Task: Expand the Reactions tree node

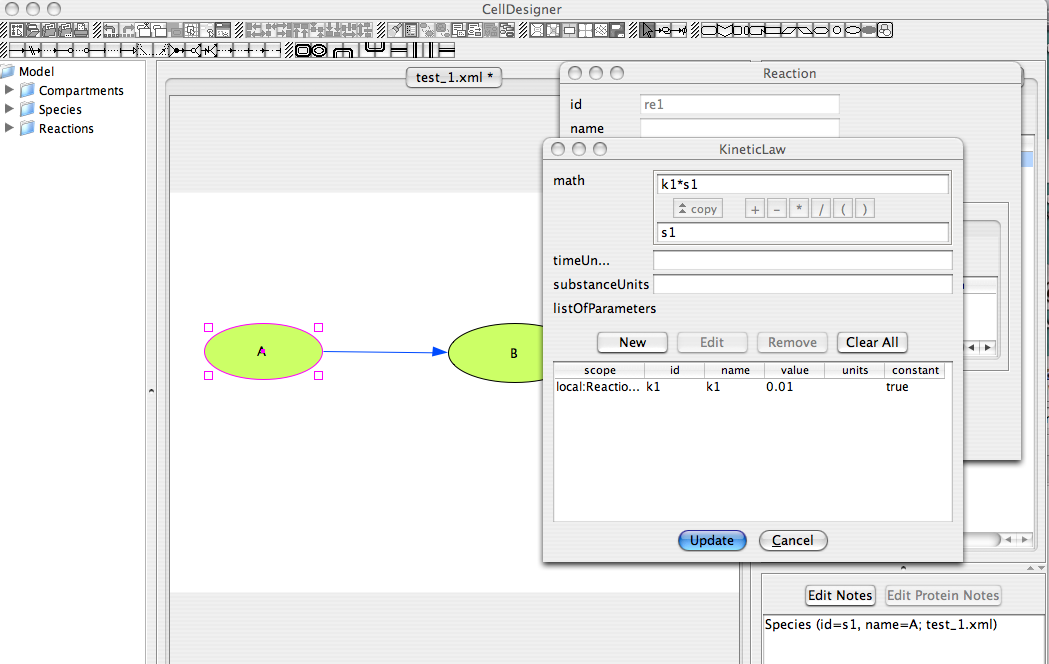Action: point(10,128)
